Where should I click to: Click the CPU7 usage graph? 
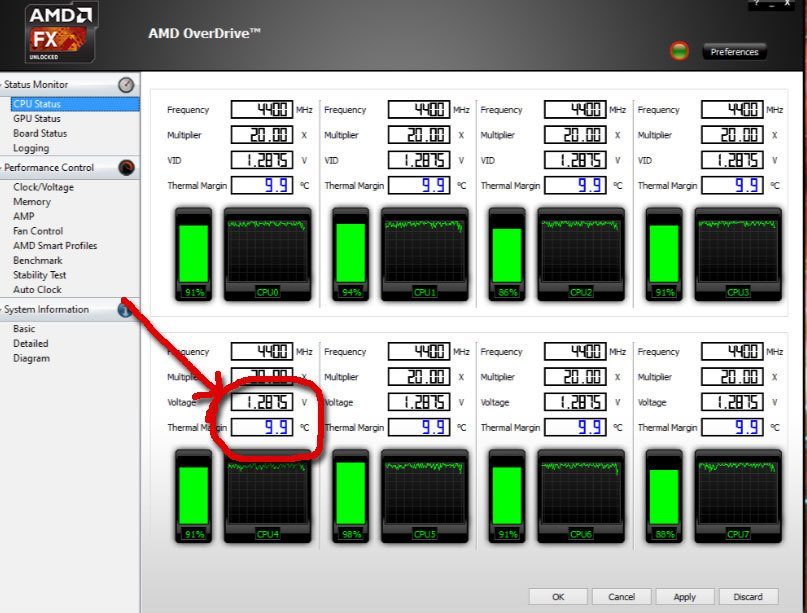[x=738, y=496]
